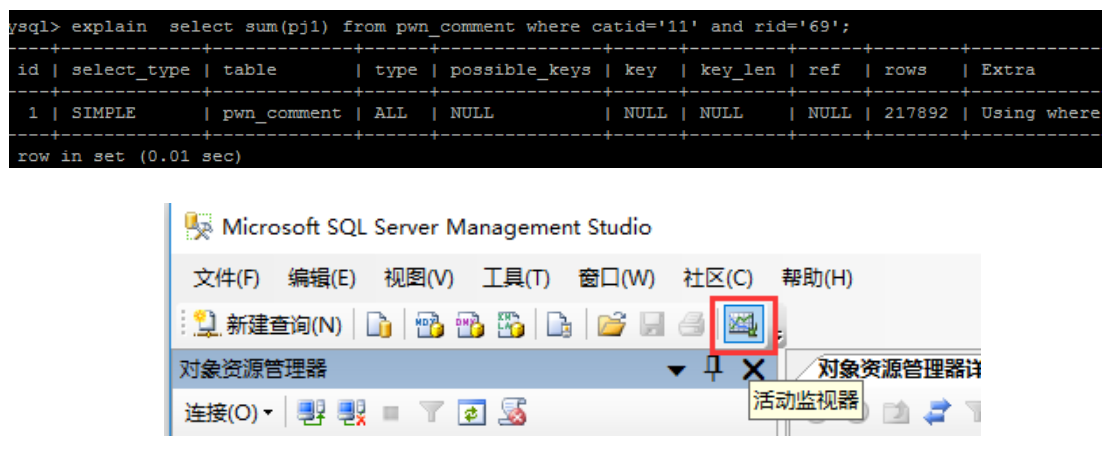Click the Open File folder icon

coord(611,325)
